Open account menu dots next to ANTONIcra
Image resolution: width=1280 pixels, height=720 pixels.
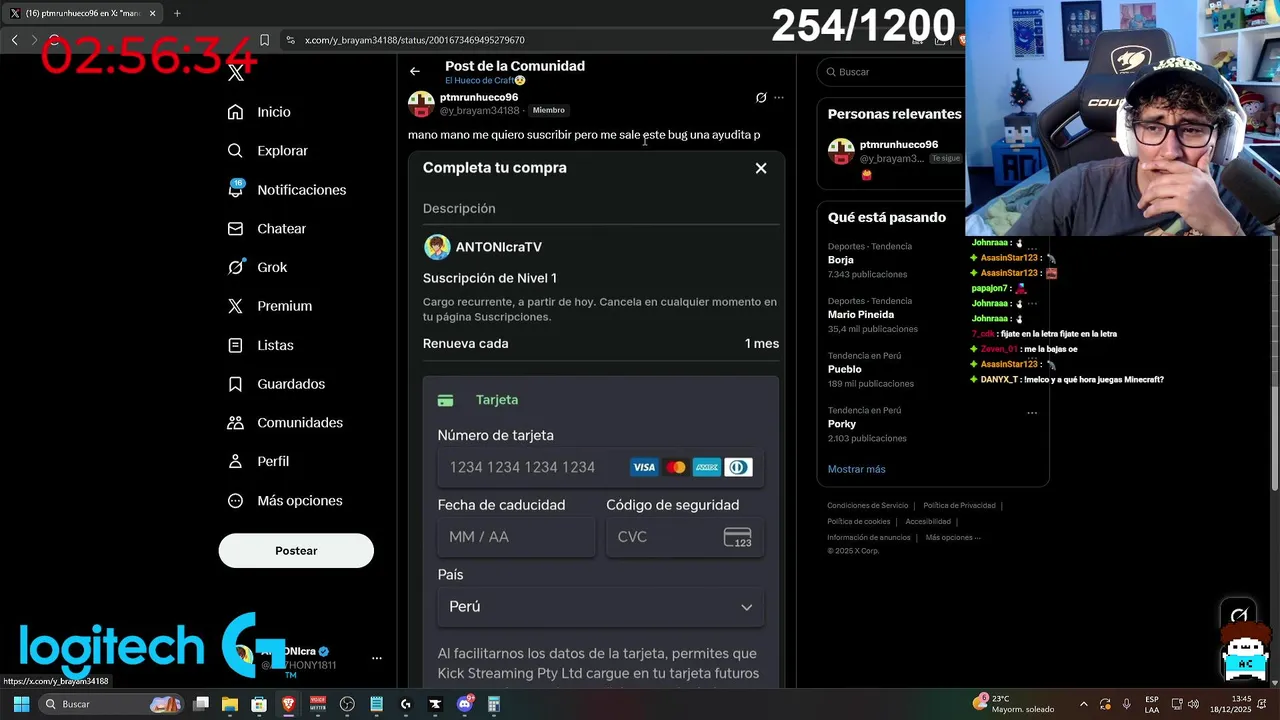click(377, 658)
